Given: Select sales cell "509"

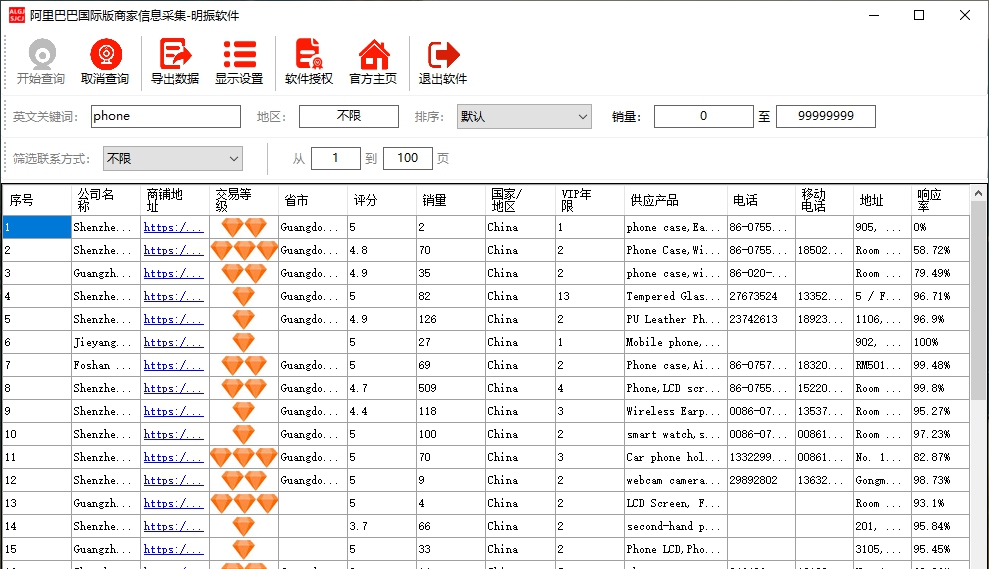Looking at the screenshot, I should coord(451,389).
